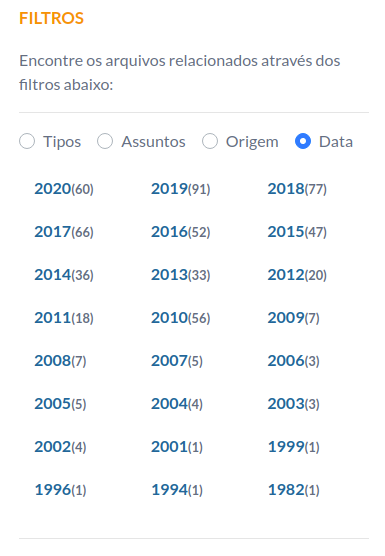Open the 1999 archive link
Viewport: 385px width, 556px height.
click(x=294, y=447)
